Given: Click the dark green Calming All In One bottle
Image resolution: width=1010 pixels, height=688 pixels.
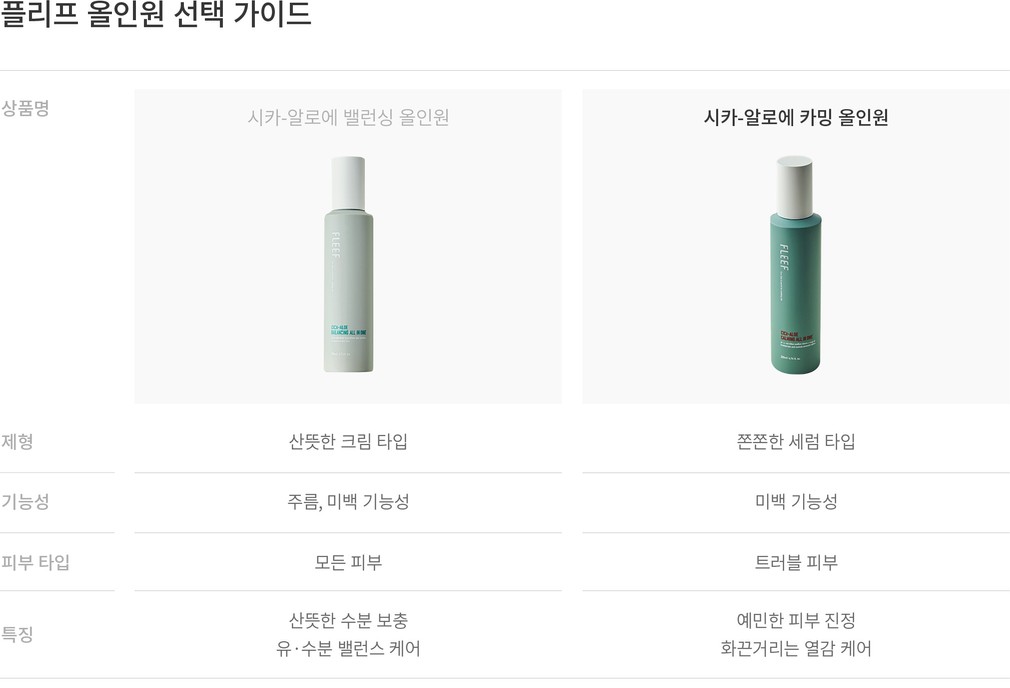Looking at the screenshot, I should click(x=796, y=264).
